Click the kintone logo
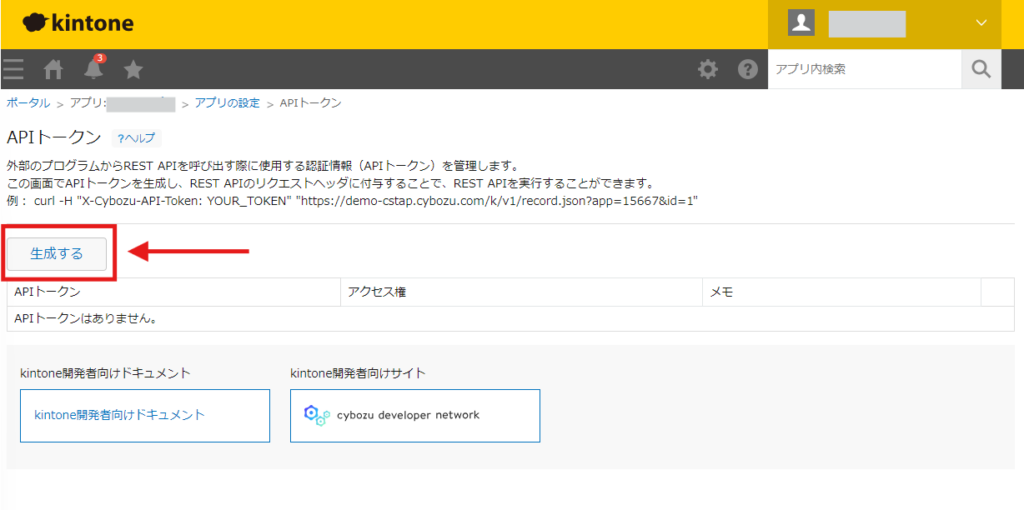 78,24
